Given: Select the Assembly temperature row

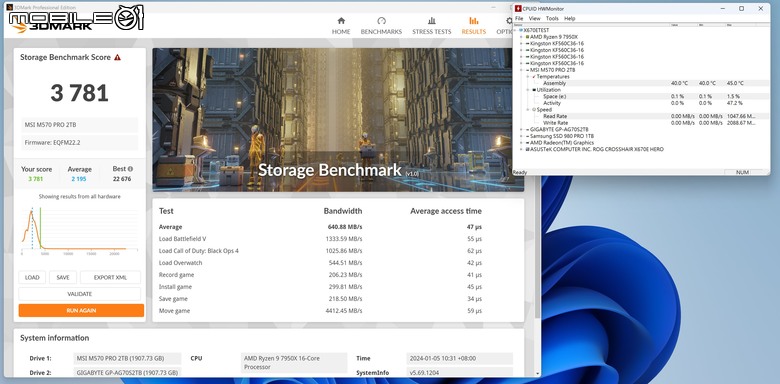Looking at the screenshot, I should click(x=641, y=83).
